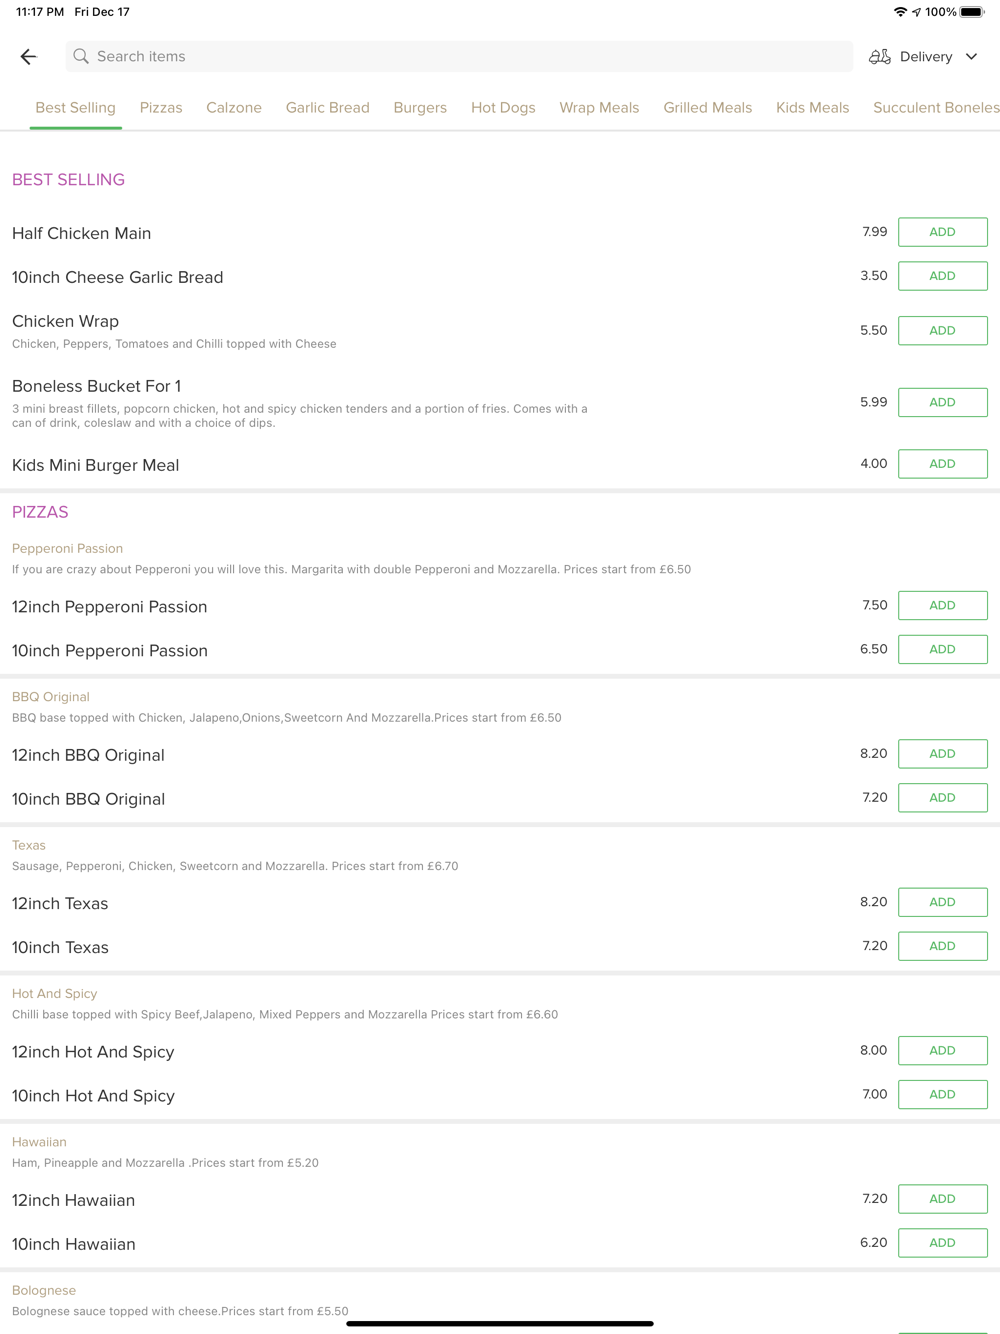
Task: Tap the battery status icon
Action: point(972,12)
